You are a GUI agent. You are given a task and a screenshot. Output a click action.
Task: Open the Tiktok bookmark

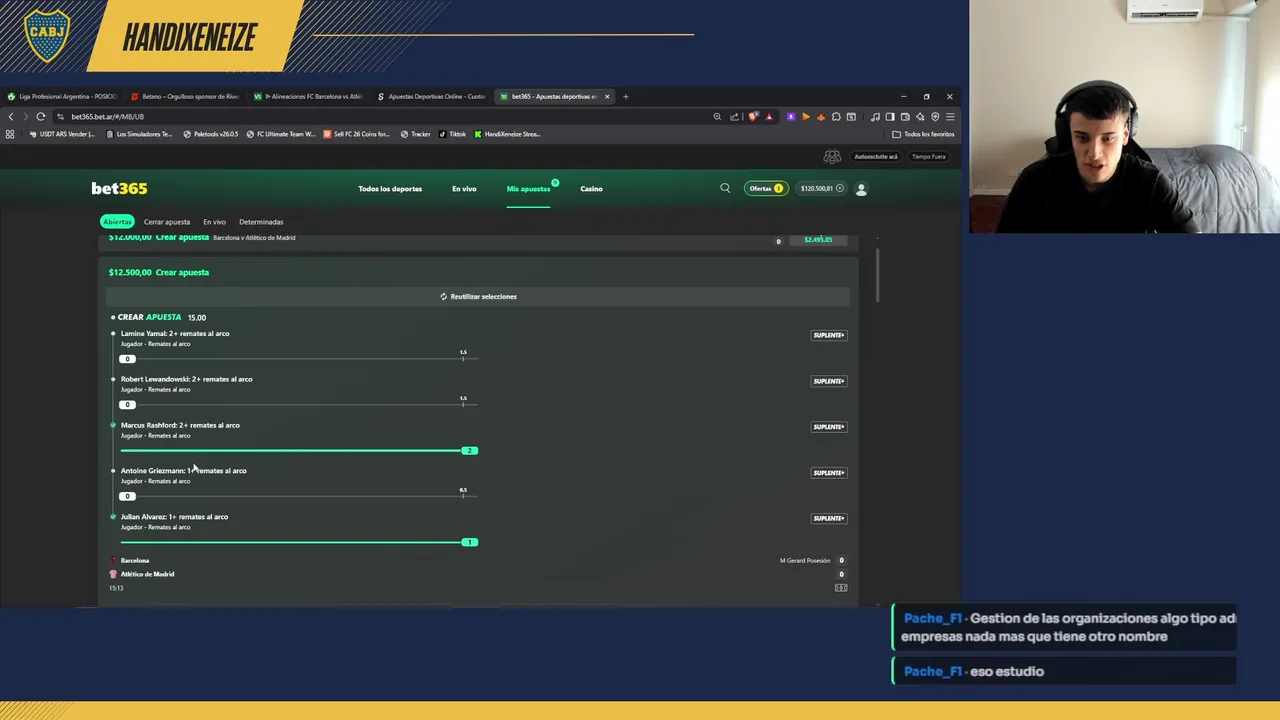point(452,134)
